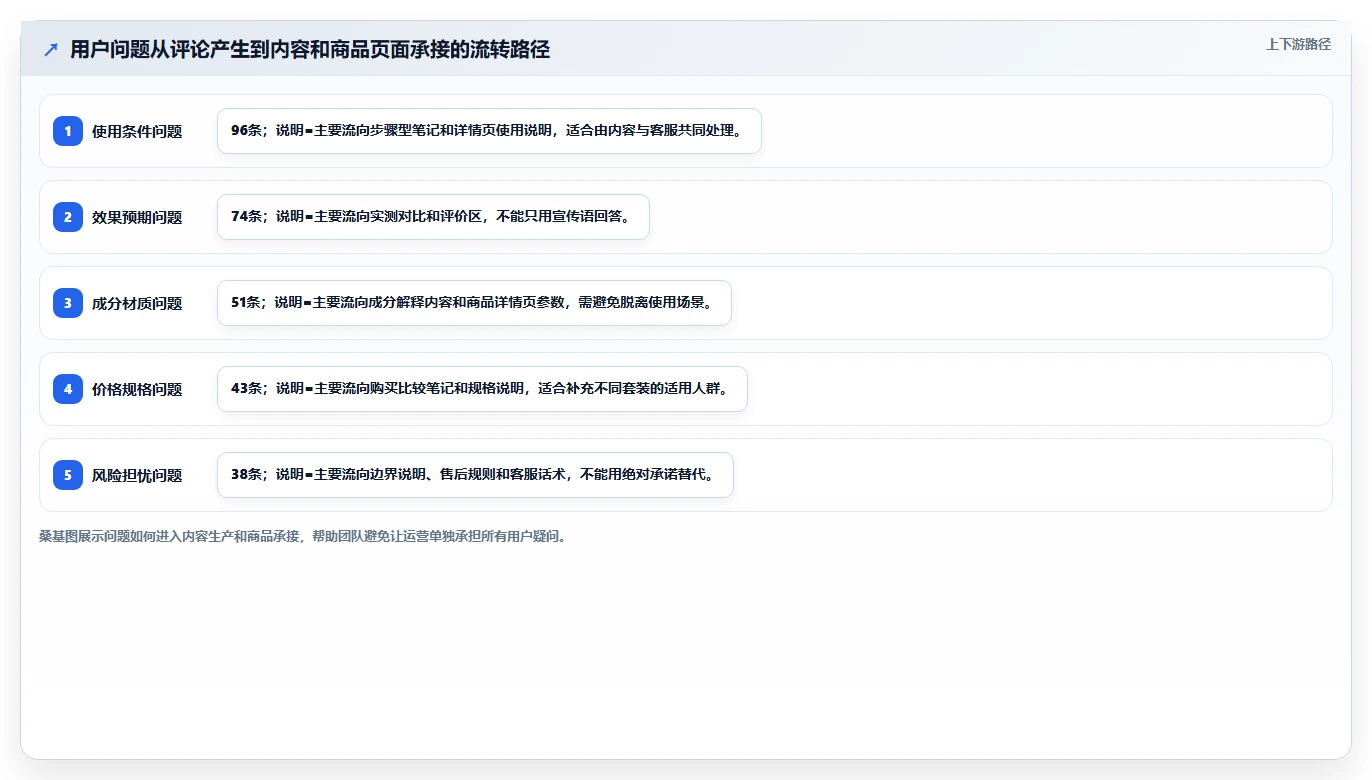This screenshot has height=780, width=1372.
Task: Click the 使用条件问题 label
Action: (x=137, y=131)
